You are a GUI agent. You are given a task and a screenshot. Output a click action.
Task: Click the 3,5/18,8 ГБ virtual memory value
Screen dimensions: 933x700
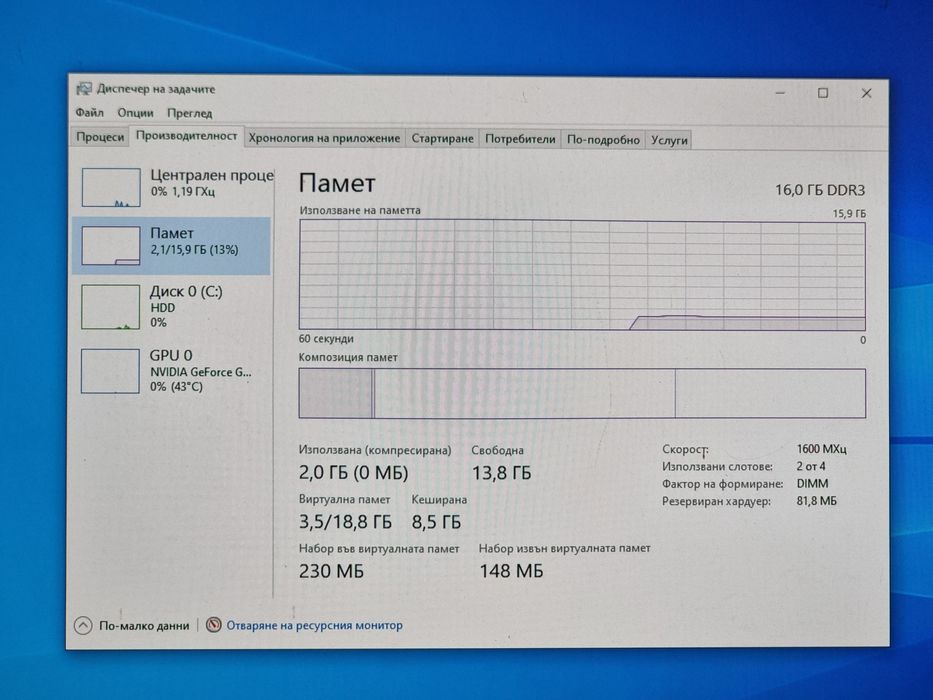(x=345, y=522)
